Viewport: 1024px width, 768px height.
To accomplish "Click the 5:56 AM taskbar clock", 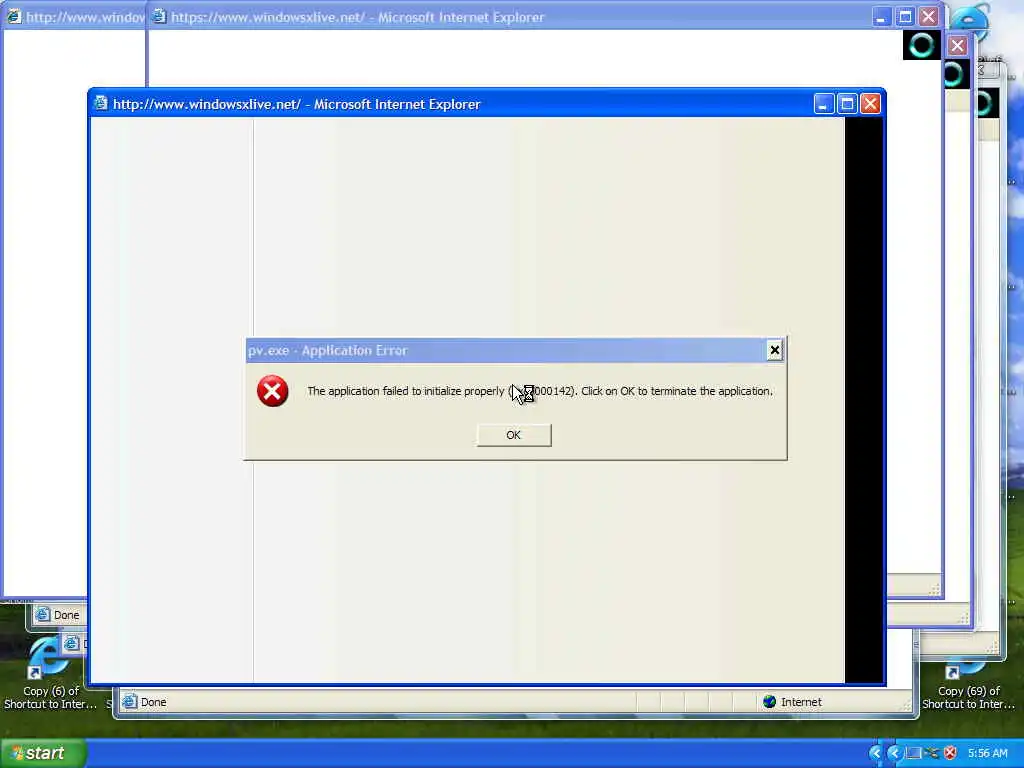I will coord(987,753).
